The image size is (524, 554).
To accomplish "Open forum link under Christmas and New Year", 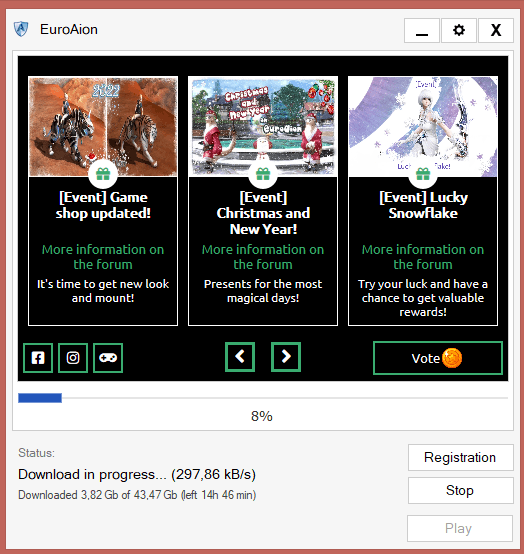I will click(263, 257).
